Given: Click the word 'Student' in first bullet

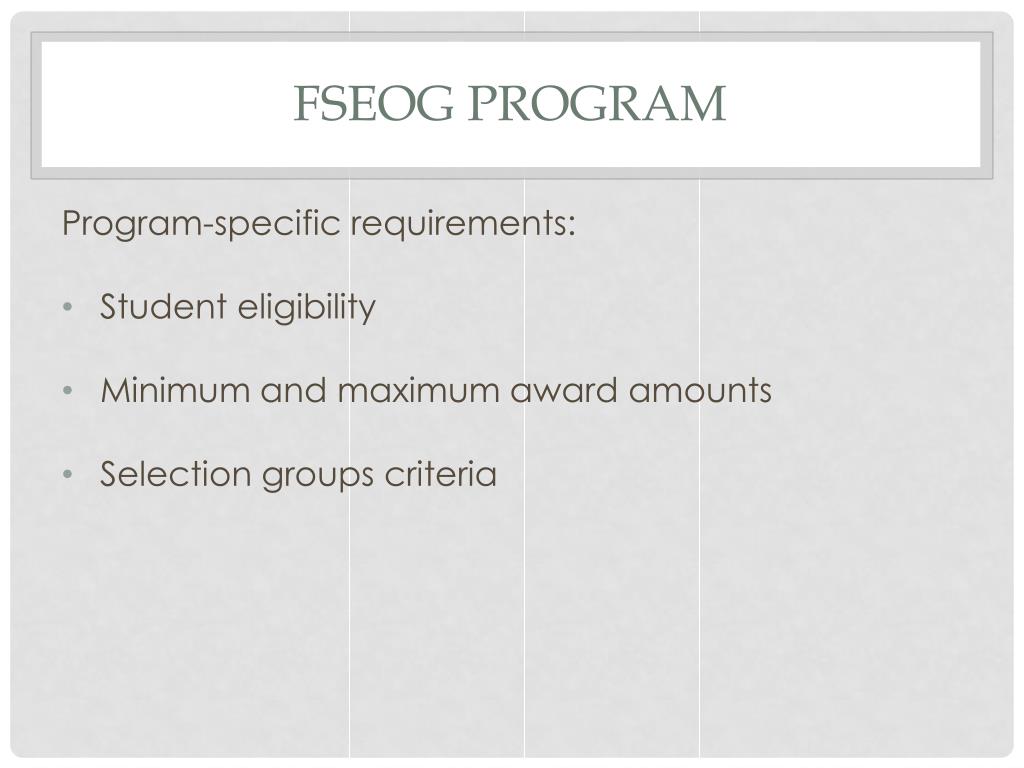Looking at the screenshot, I should click(x=163, y=306).
